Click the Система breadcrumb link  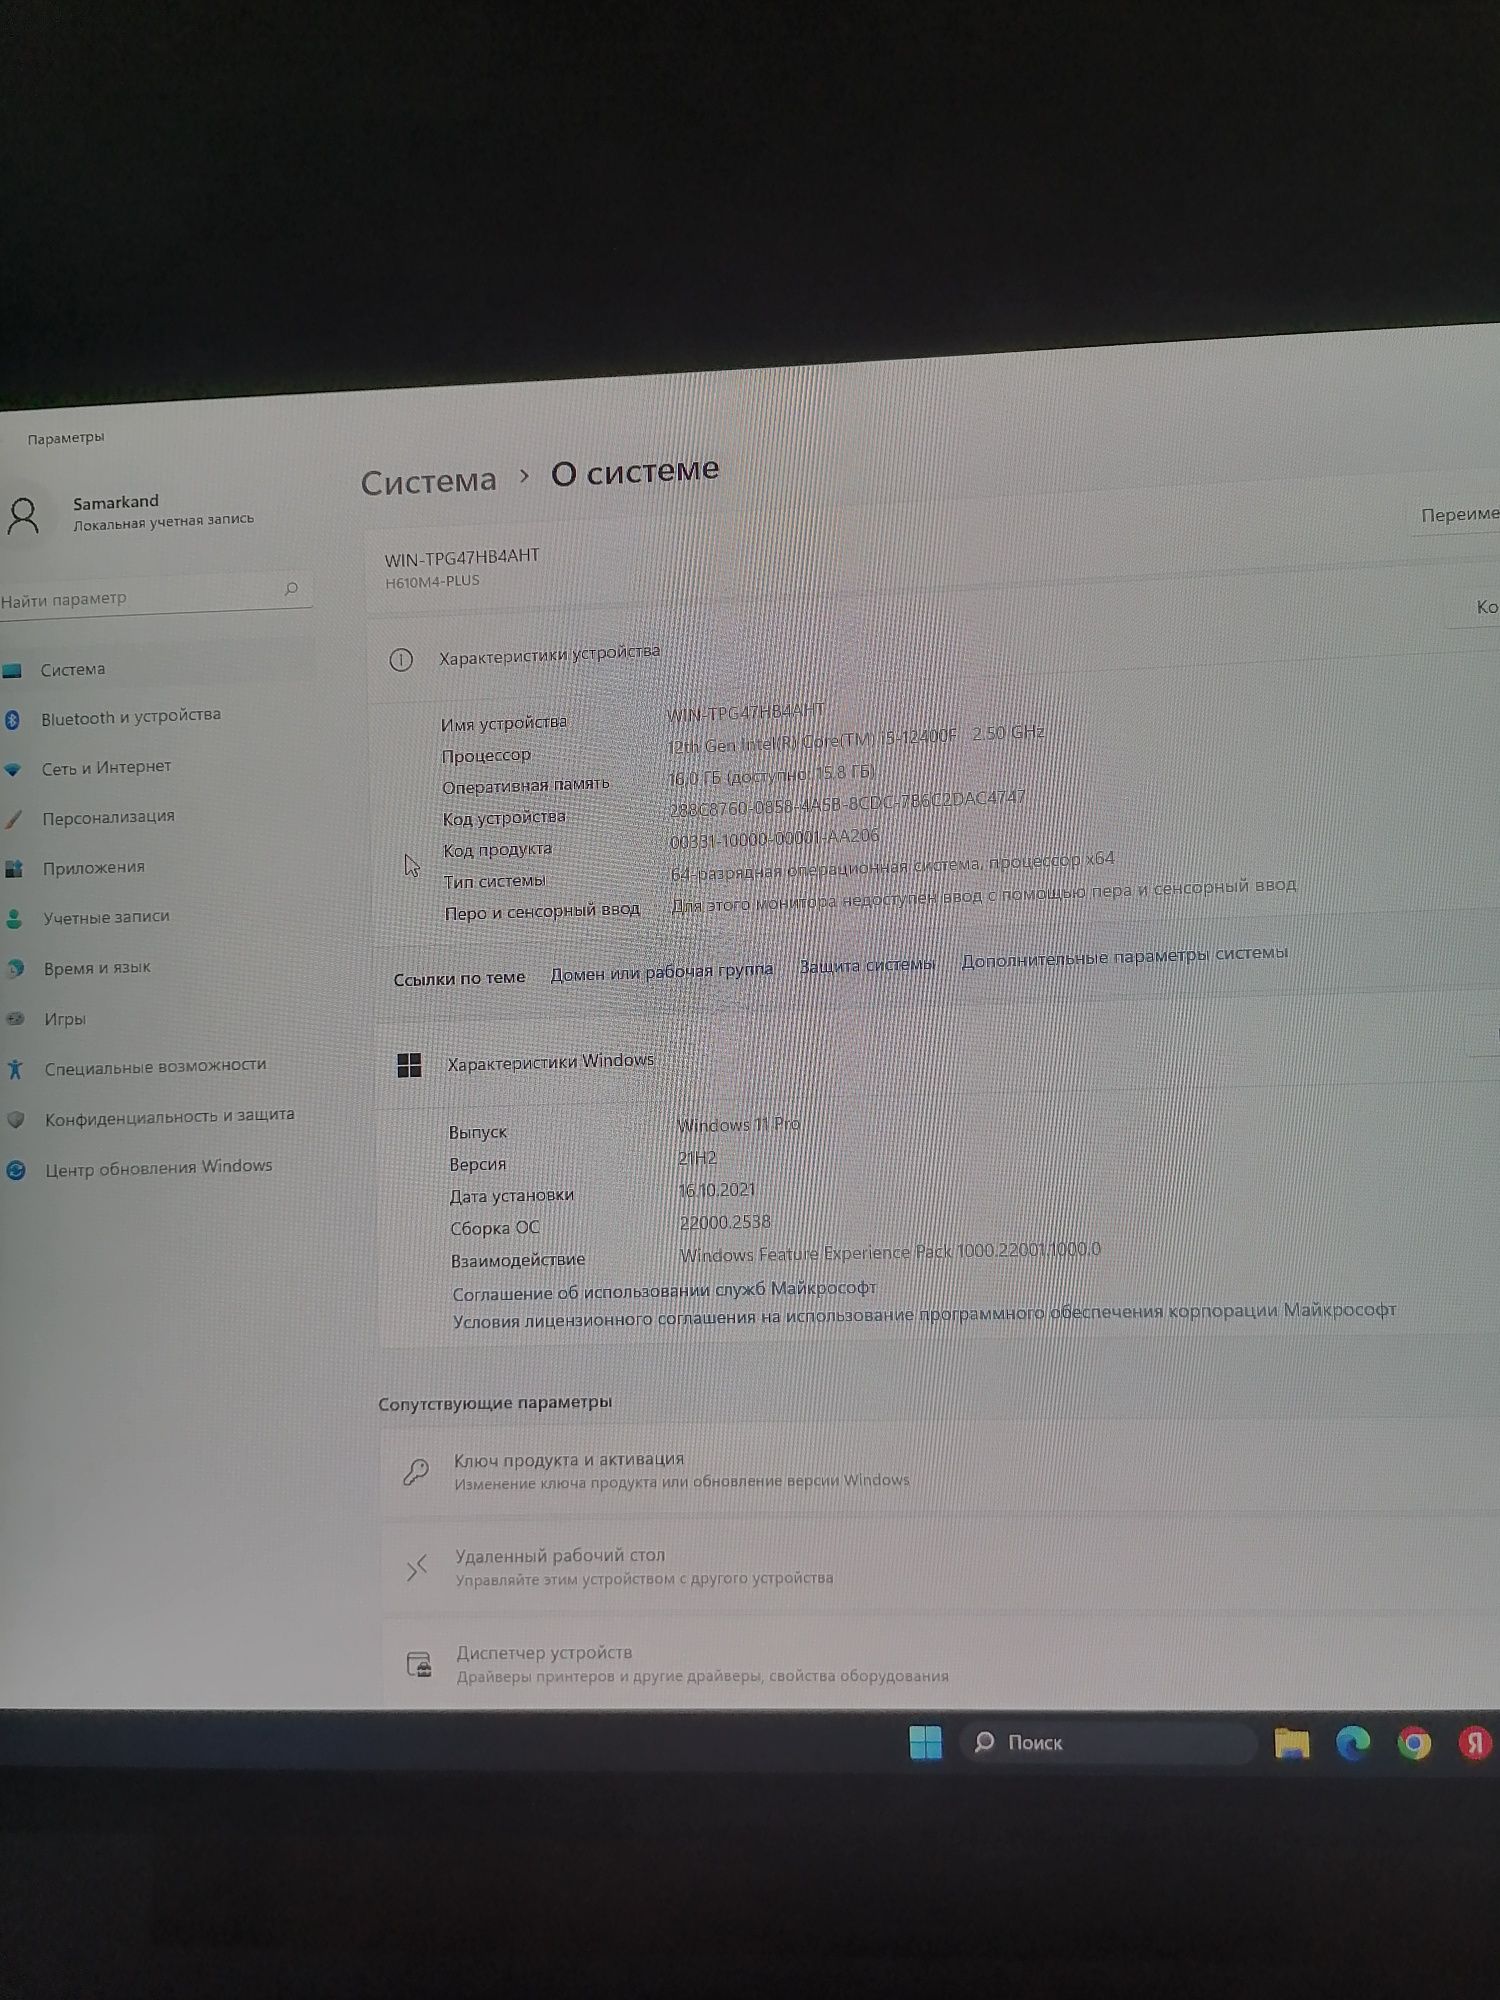[428, 481]
